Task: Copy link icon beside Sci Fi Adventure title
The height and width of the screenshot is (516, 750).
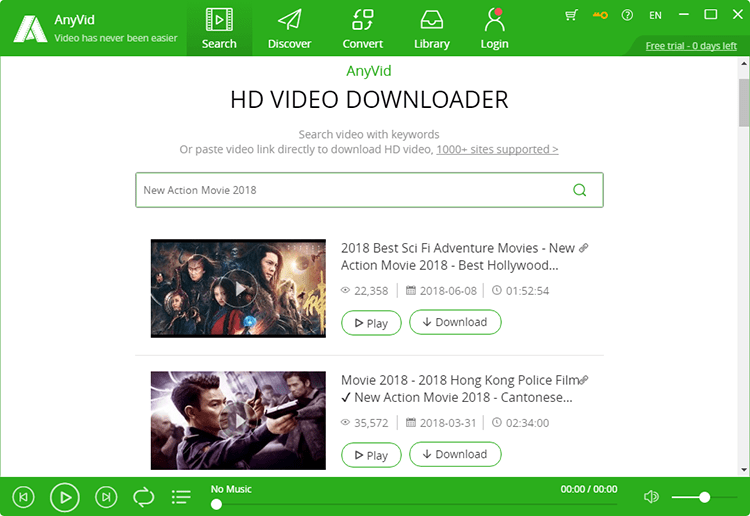Action: click(584, 248)
